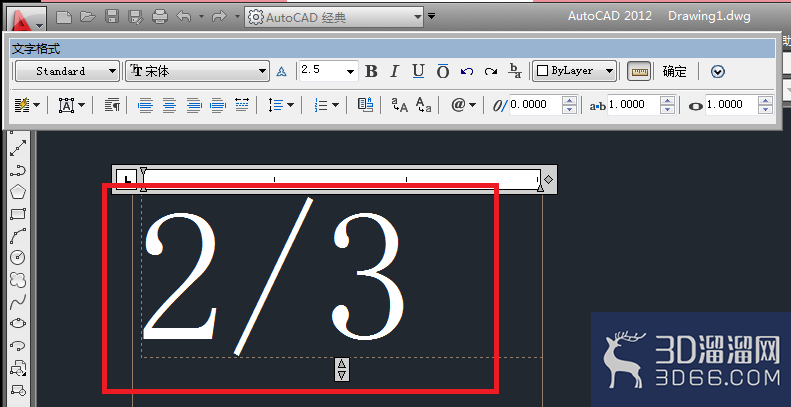Increase the oblique angle value

coord(570,101)
